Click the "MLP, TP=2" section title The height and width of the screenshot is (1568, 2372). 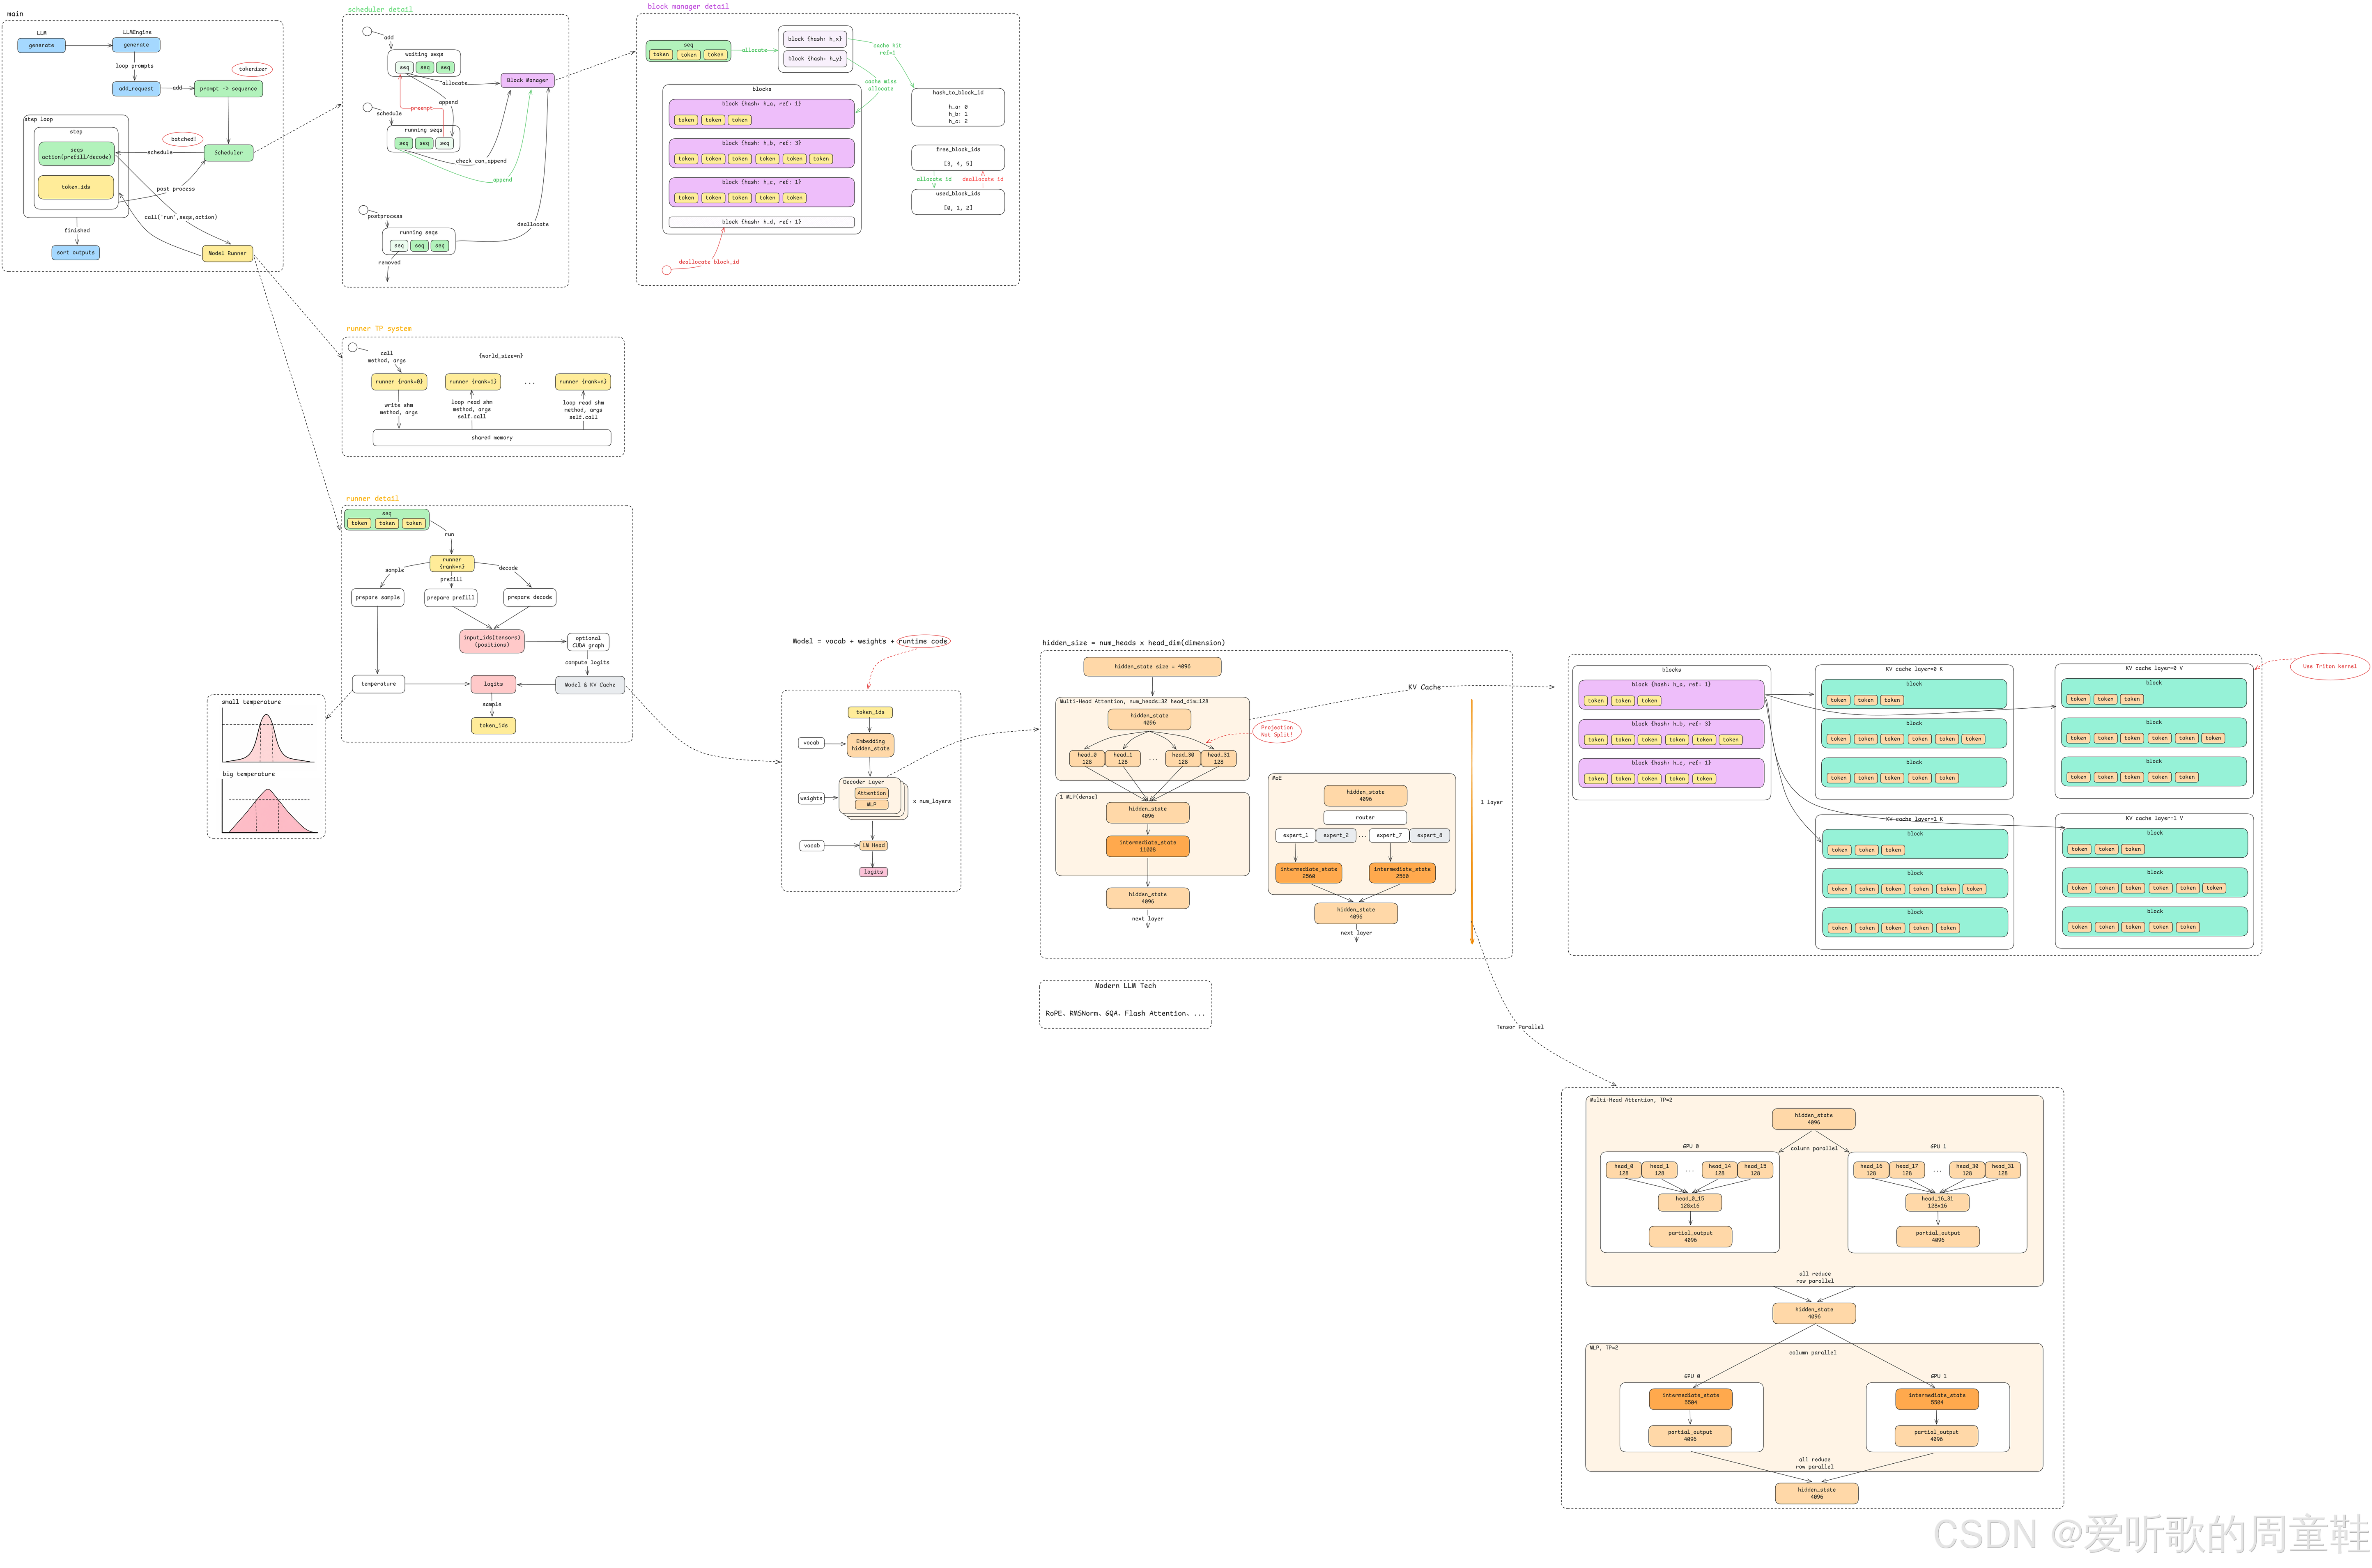[1604, 1348]
